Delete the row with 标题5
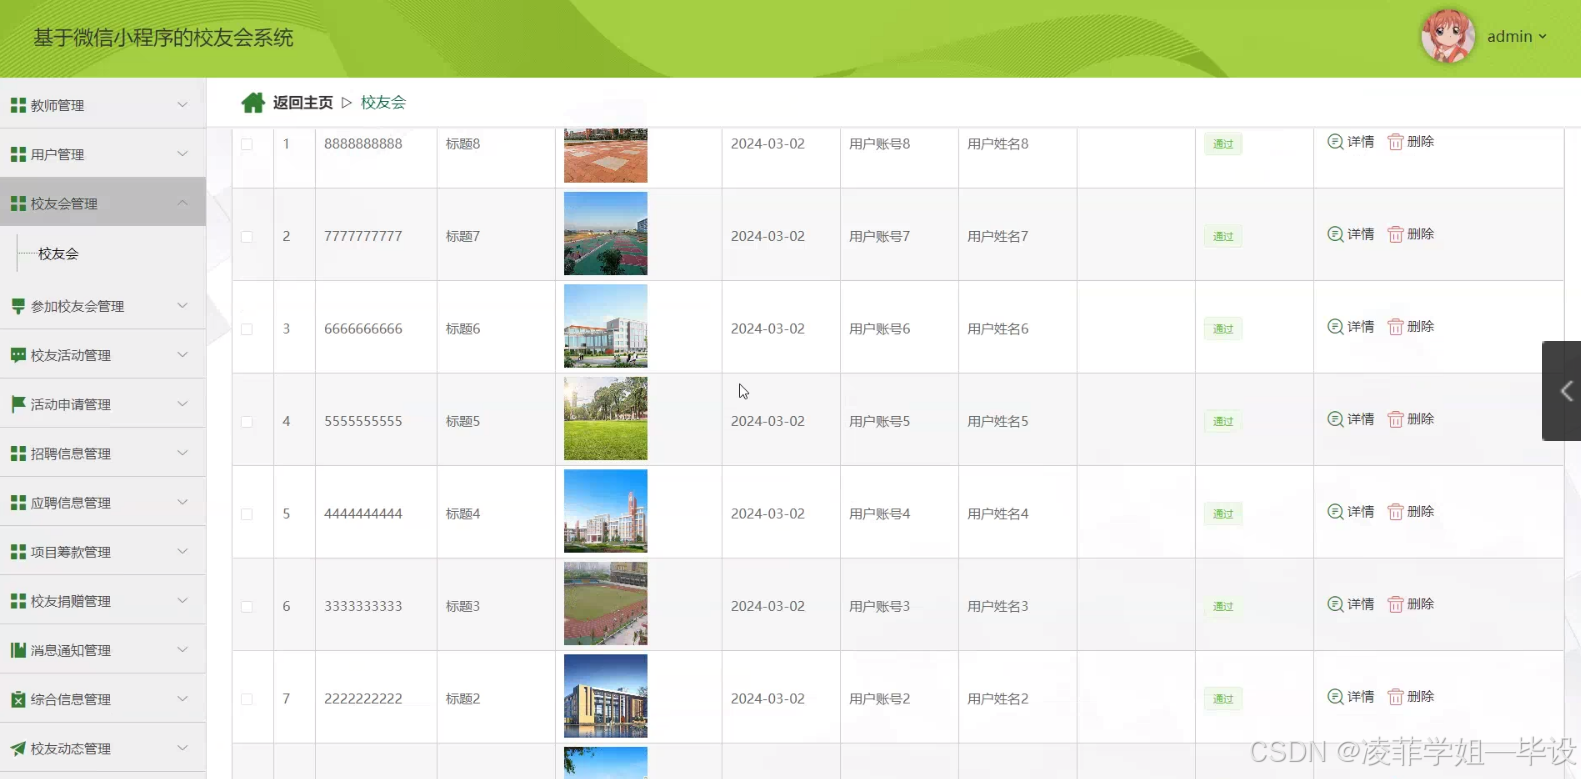 click(1410, 419)
